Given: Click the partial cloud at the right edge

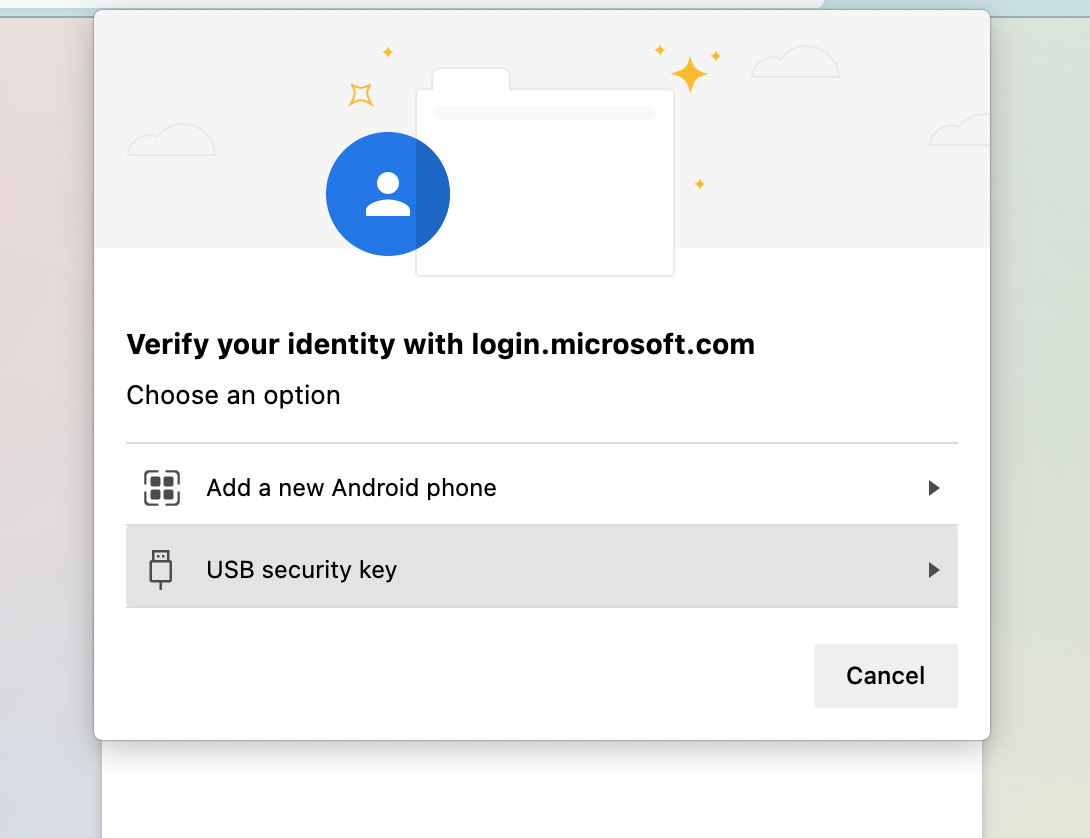Looking at the screenshot, I should point(962,132).
